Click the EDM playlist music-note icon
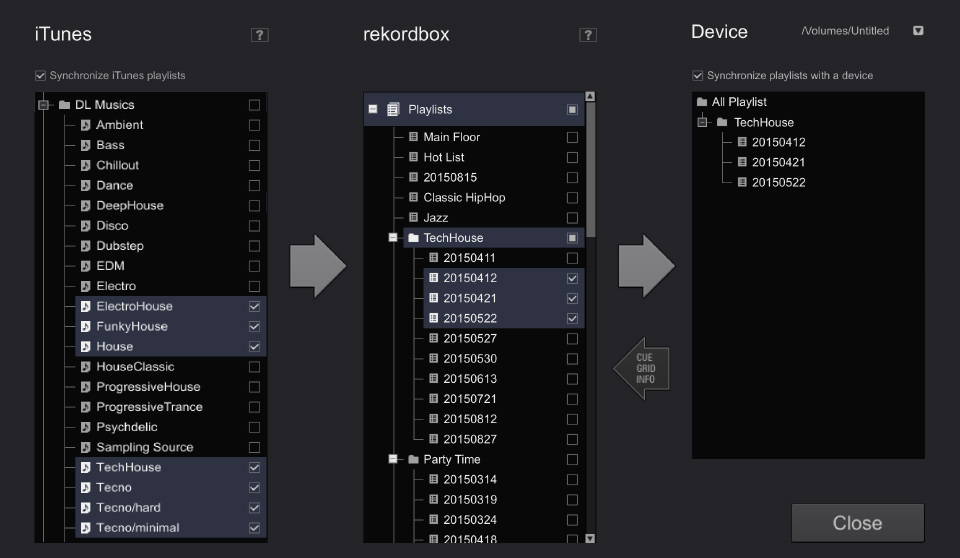 (x=86, y=266)
